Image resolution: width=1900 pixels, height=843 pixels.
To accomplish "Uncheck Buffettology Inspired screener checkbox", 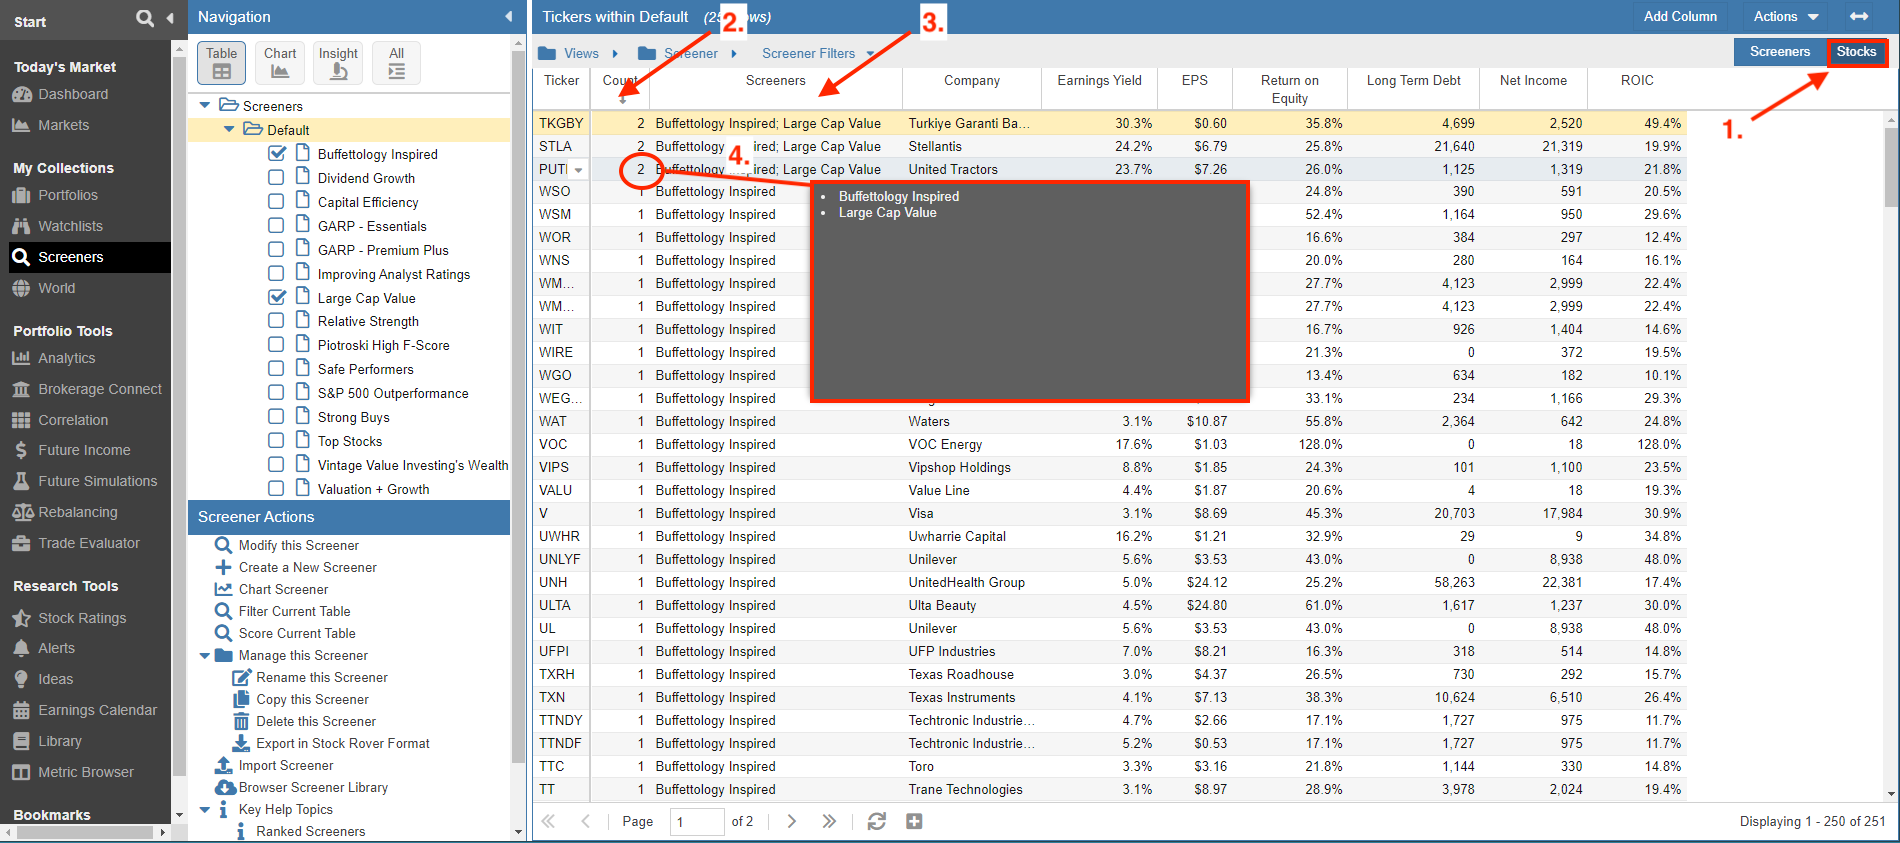I will click(x=277, y=154).
